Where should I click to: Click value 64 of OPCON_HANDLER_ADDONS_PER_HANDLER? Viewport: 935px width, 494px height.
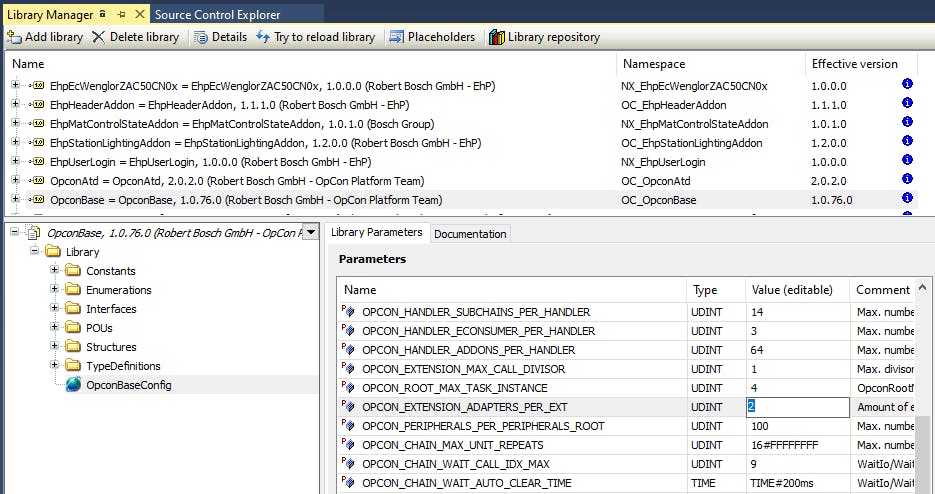click(757, 350)
